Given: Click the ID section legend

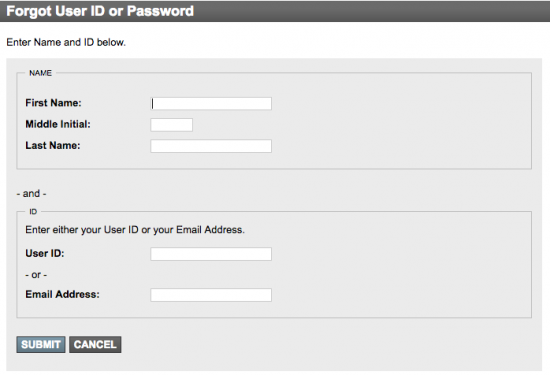Looking at the screenshot, I should tap(33, 212).
